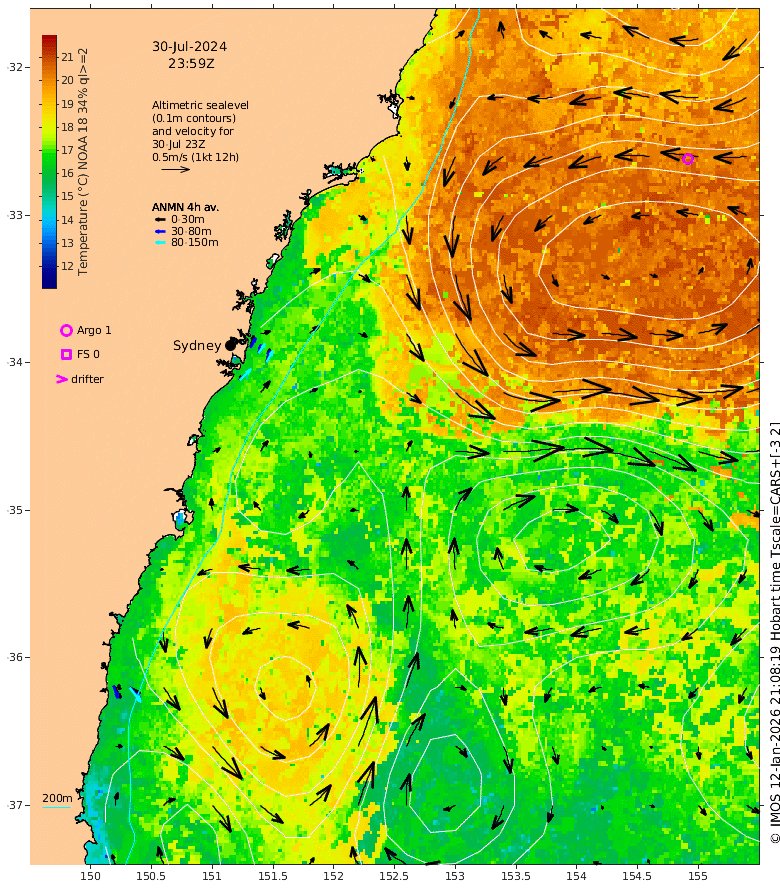Click the 155 longitude axis label
Image resolution: width=780 pixels, height=890 pixels.
(698, 876)
